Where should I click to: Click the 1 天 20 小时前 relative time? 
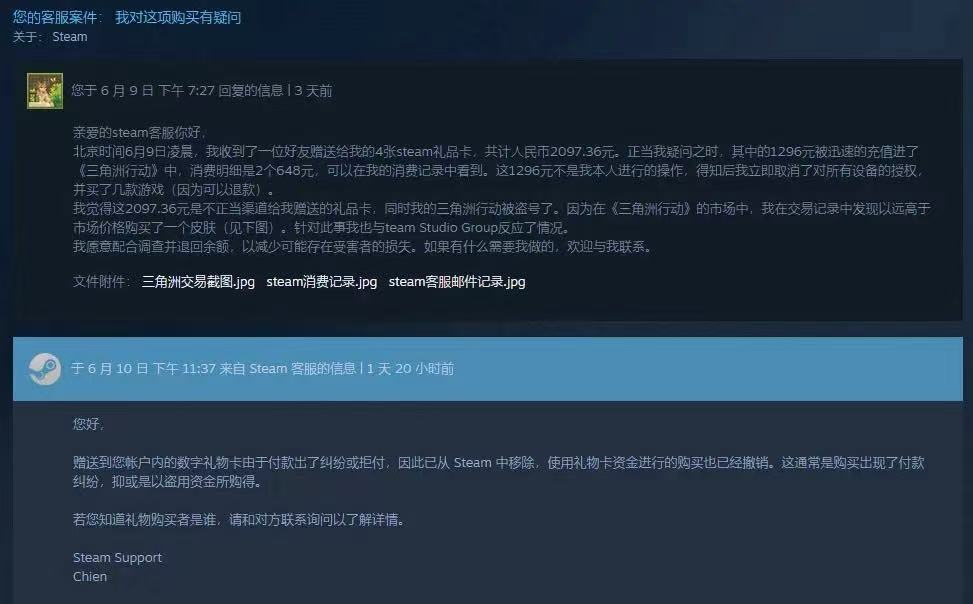(x=410, y=369)
